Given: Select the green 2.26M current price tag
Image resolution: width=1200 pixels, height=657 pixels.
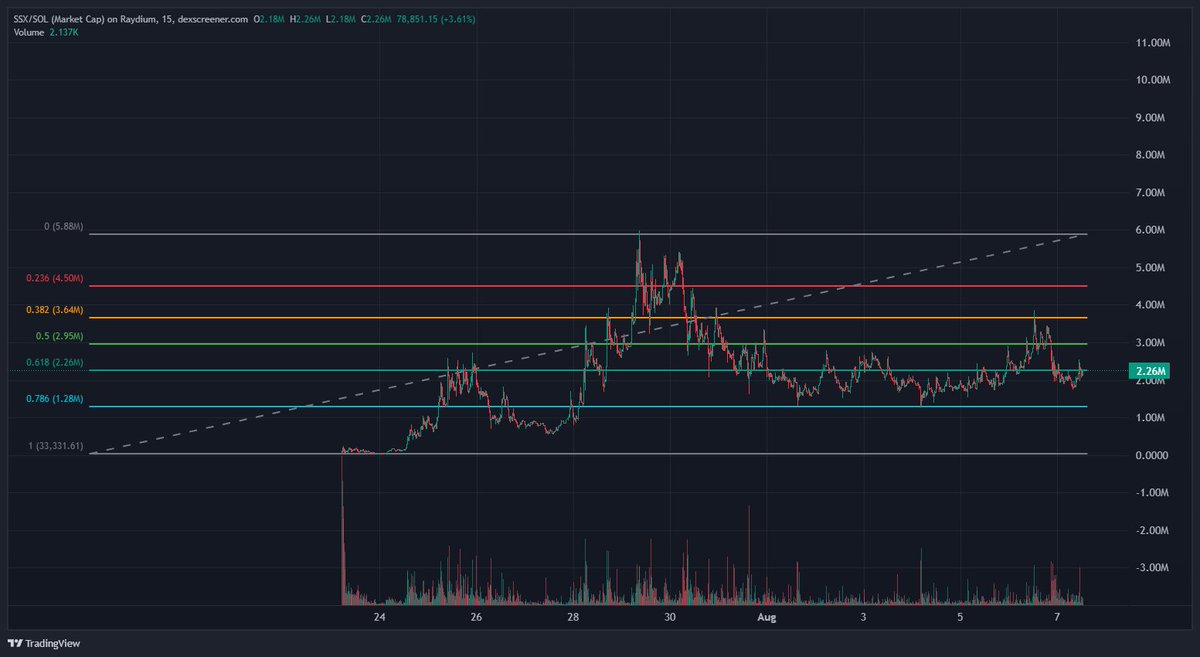Looking at the screenshot, I should [x=1147, y=372].
